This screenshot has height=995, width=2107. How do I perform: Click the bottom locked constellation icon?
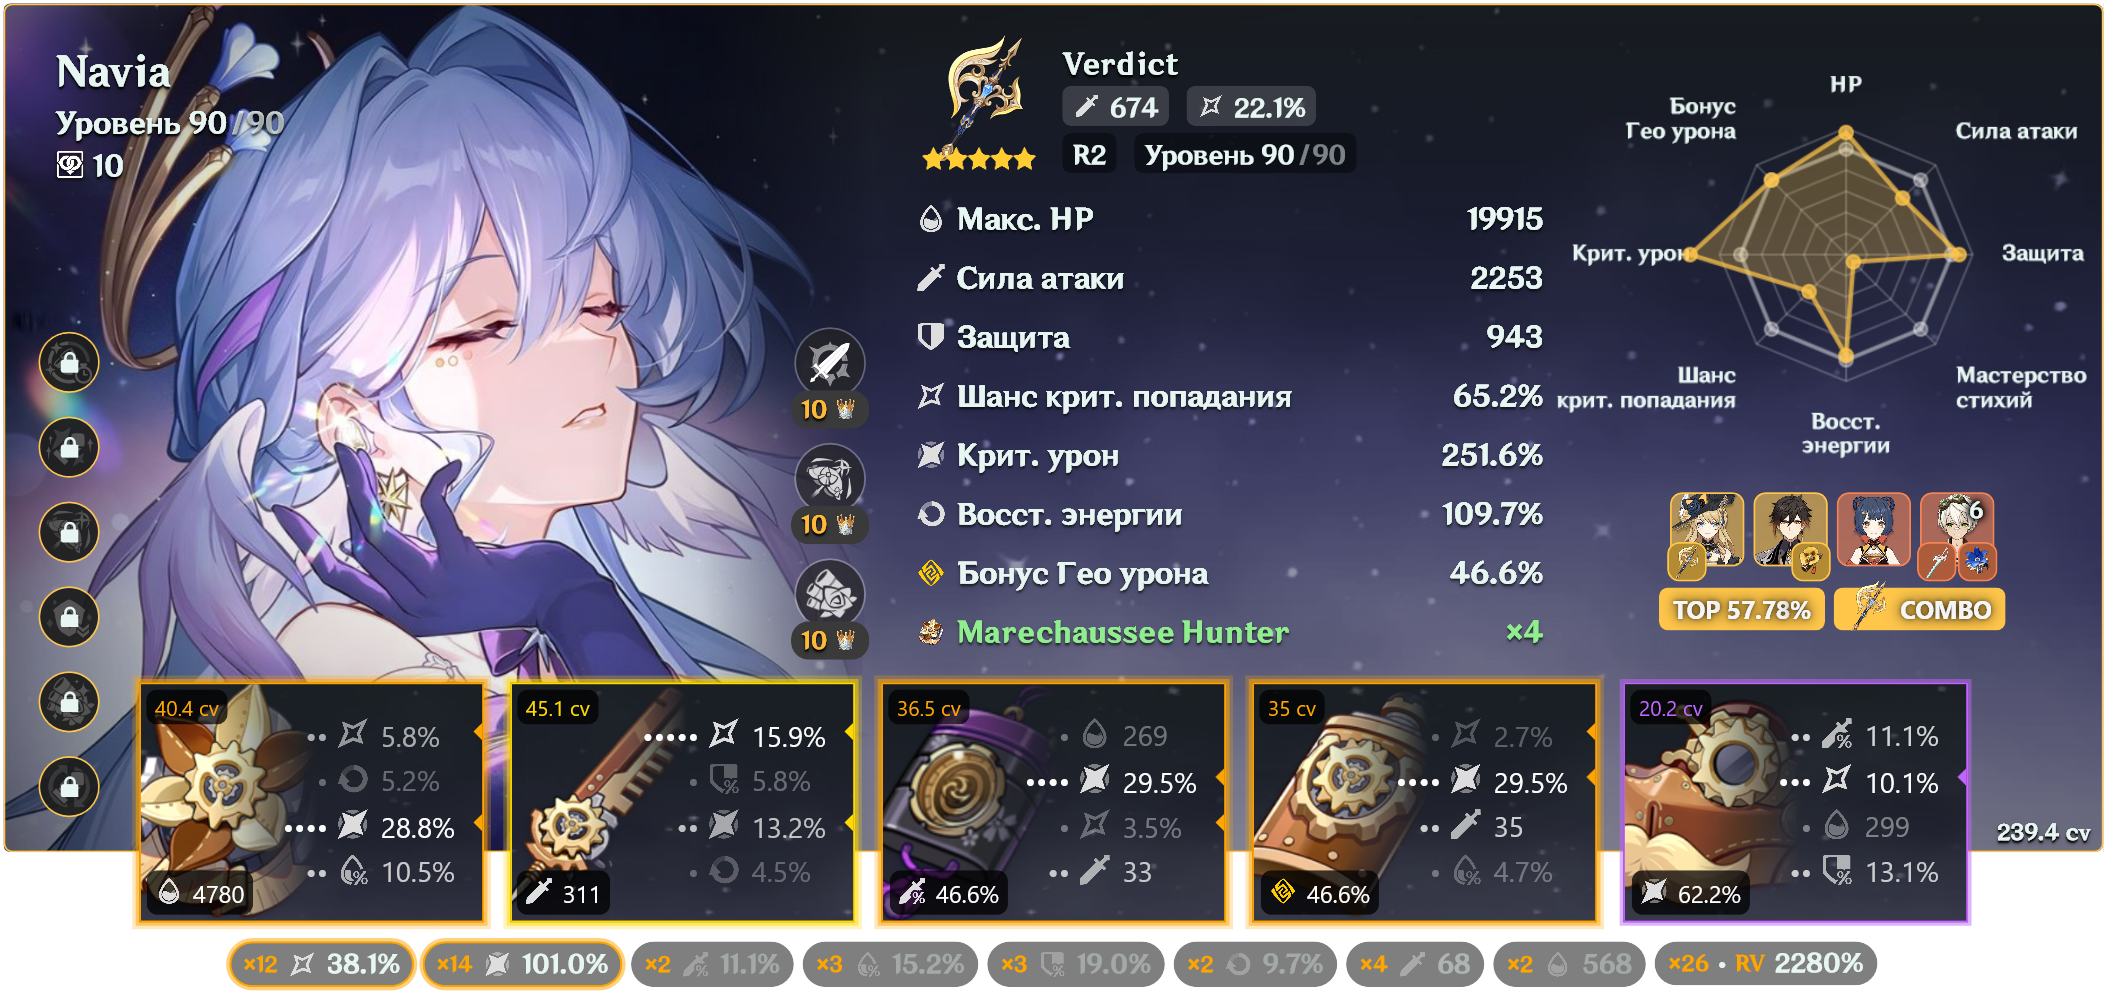click(69, 786)
